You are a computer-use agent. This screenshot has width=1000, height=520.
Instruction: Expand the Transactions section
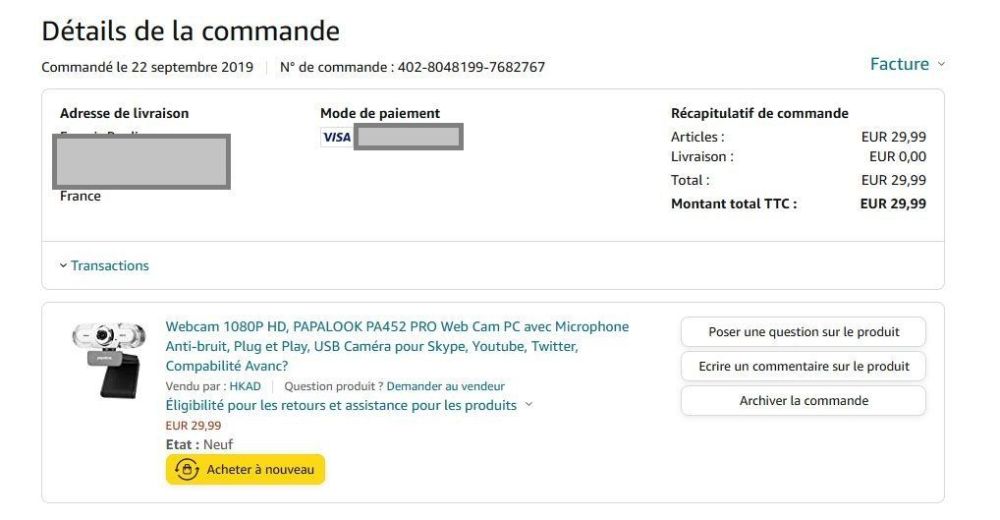(x=109, y=266)
